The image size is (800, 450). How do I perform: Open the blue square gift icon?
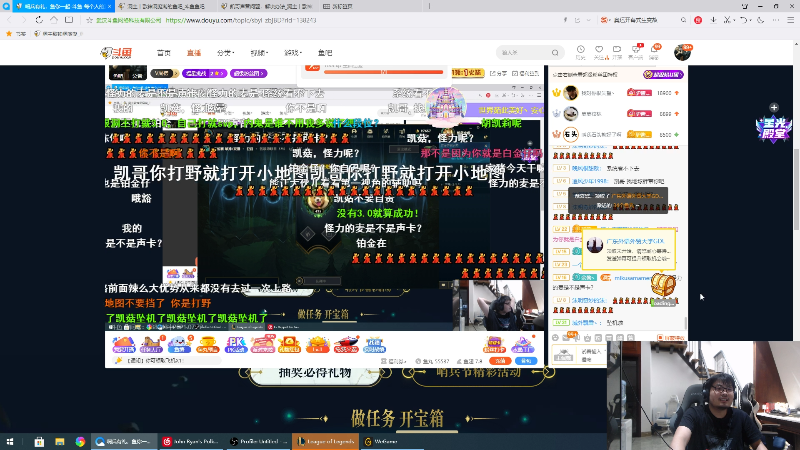click(x=374, y=345)
